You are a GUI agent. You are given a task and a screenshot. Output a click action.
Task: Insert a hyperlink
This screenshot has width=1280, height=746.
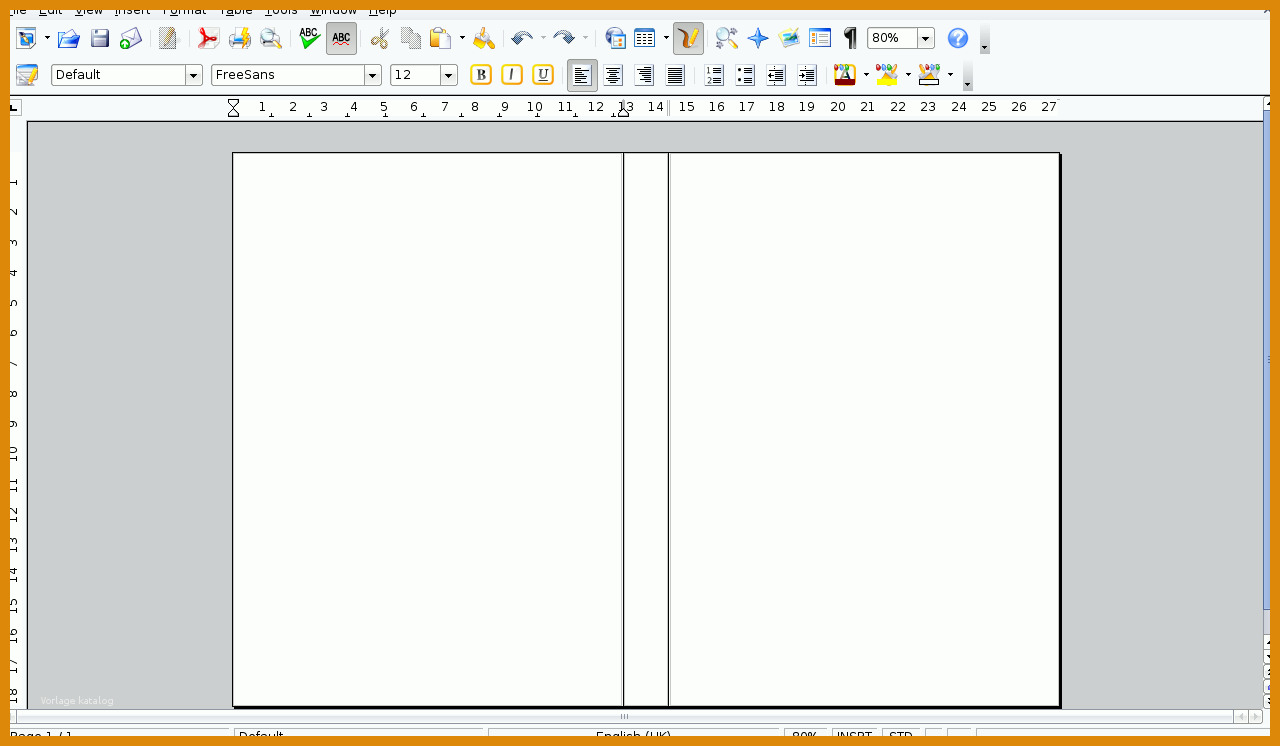[616, 38]
